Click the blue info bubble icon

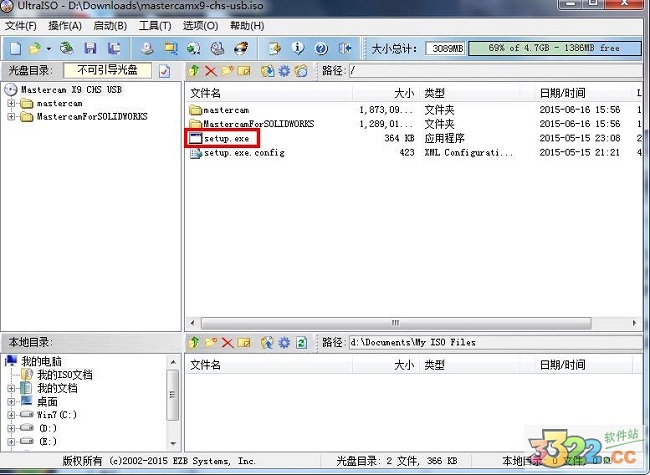pyautogui.click(x=297, y=48)
